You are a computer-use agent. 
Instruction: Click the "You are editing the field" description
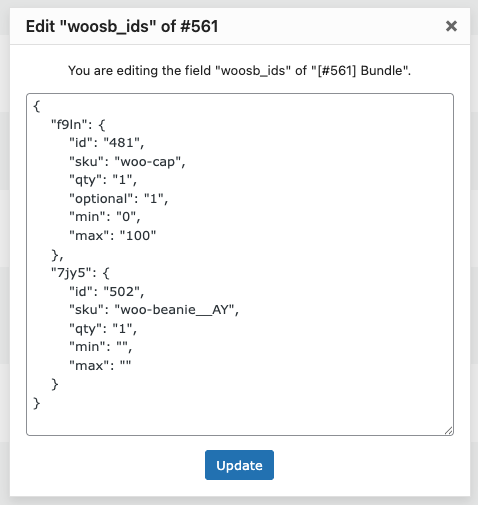tap(240, 71)
